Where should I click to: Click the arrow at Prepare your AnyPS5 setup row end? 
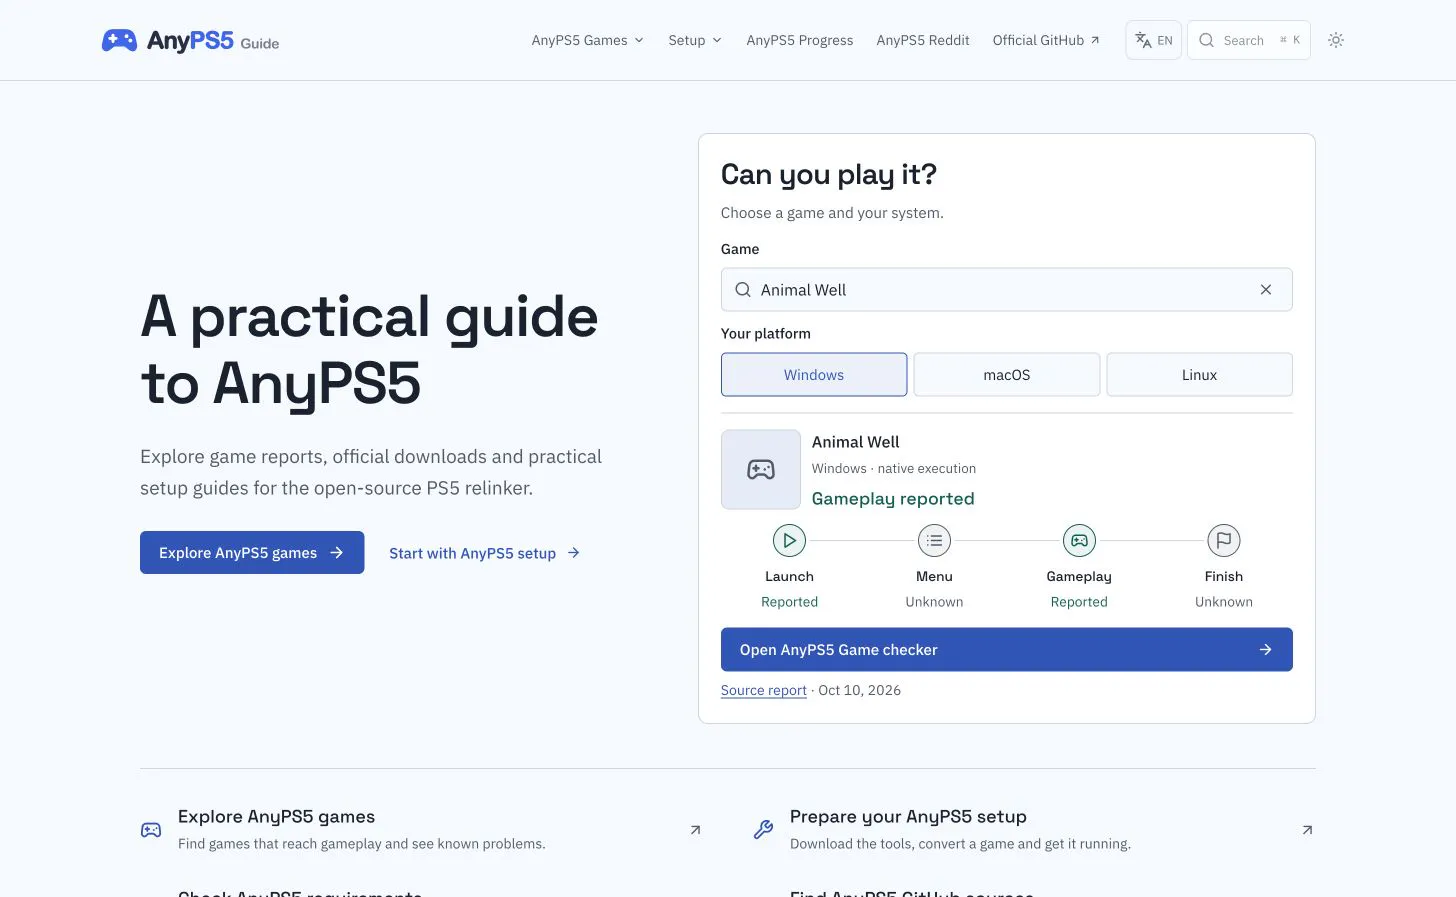(x=1307, y=830)
